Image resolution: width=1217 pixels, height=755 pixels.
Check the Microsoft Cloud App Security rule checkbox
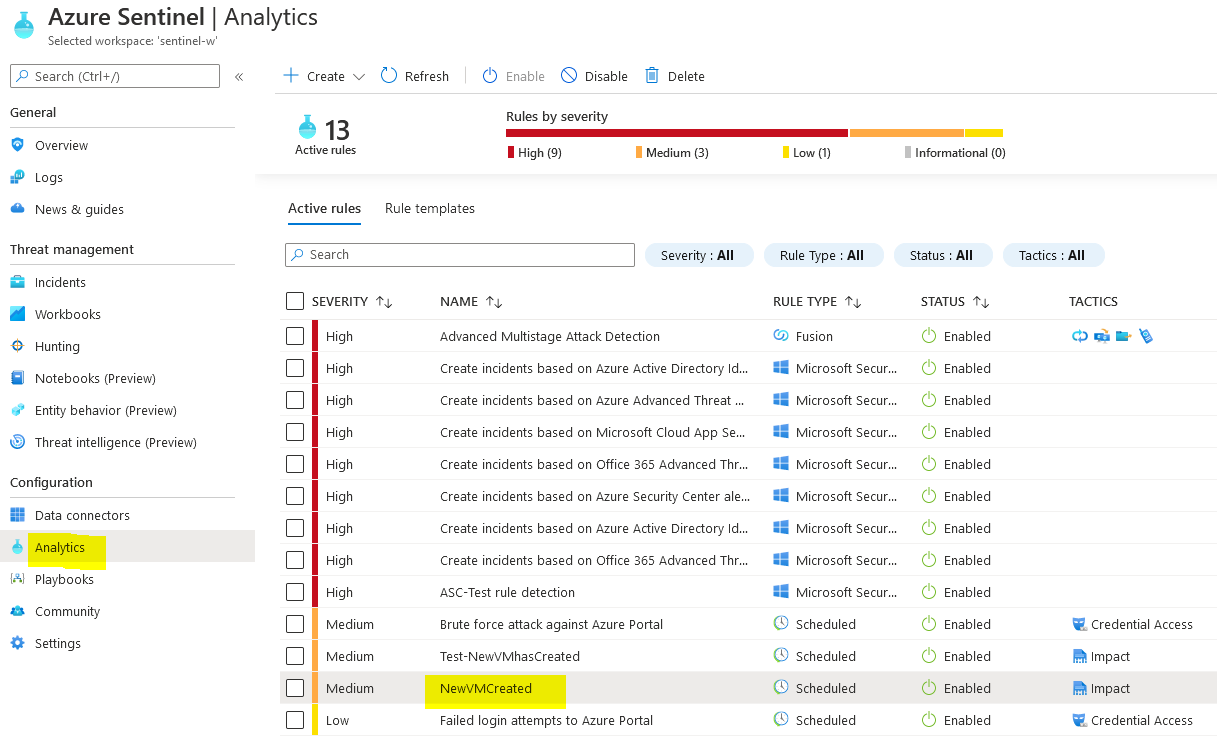295,432
